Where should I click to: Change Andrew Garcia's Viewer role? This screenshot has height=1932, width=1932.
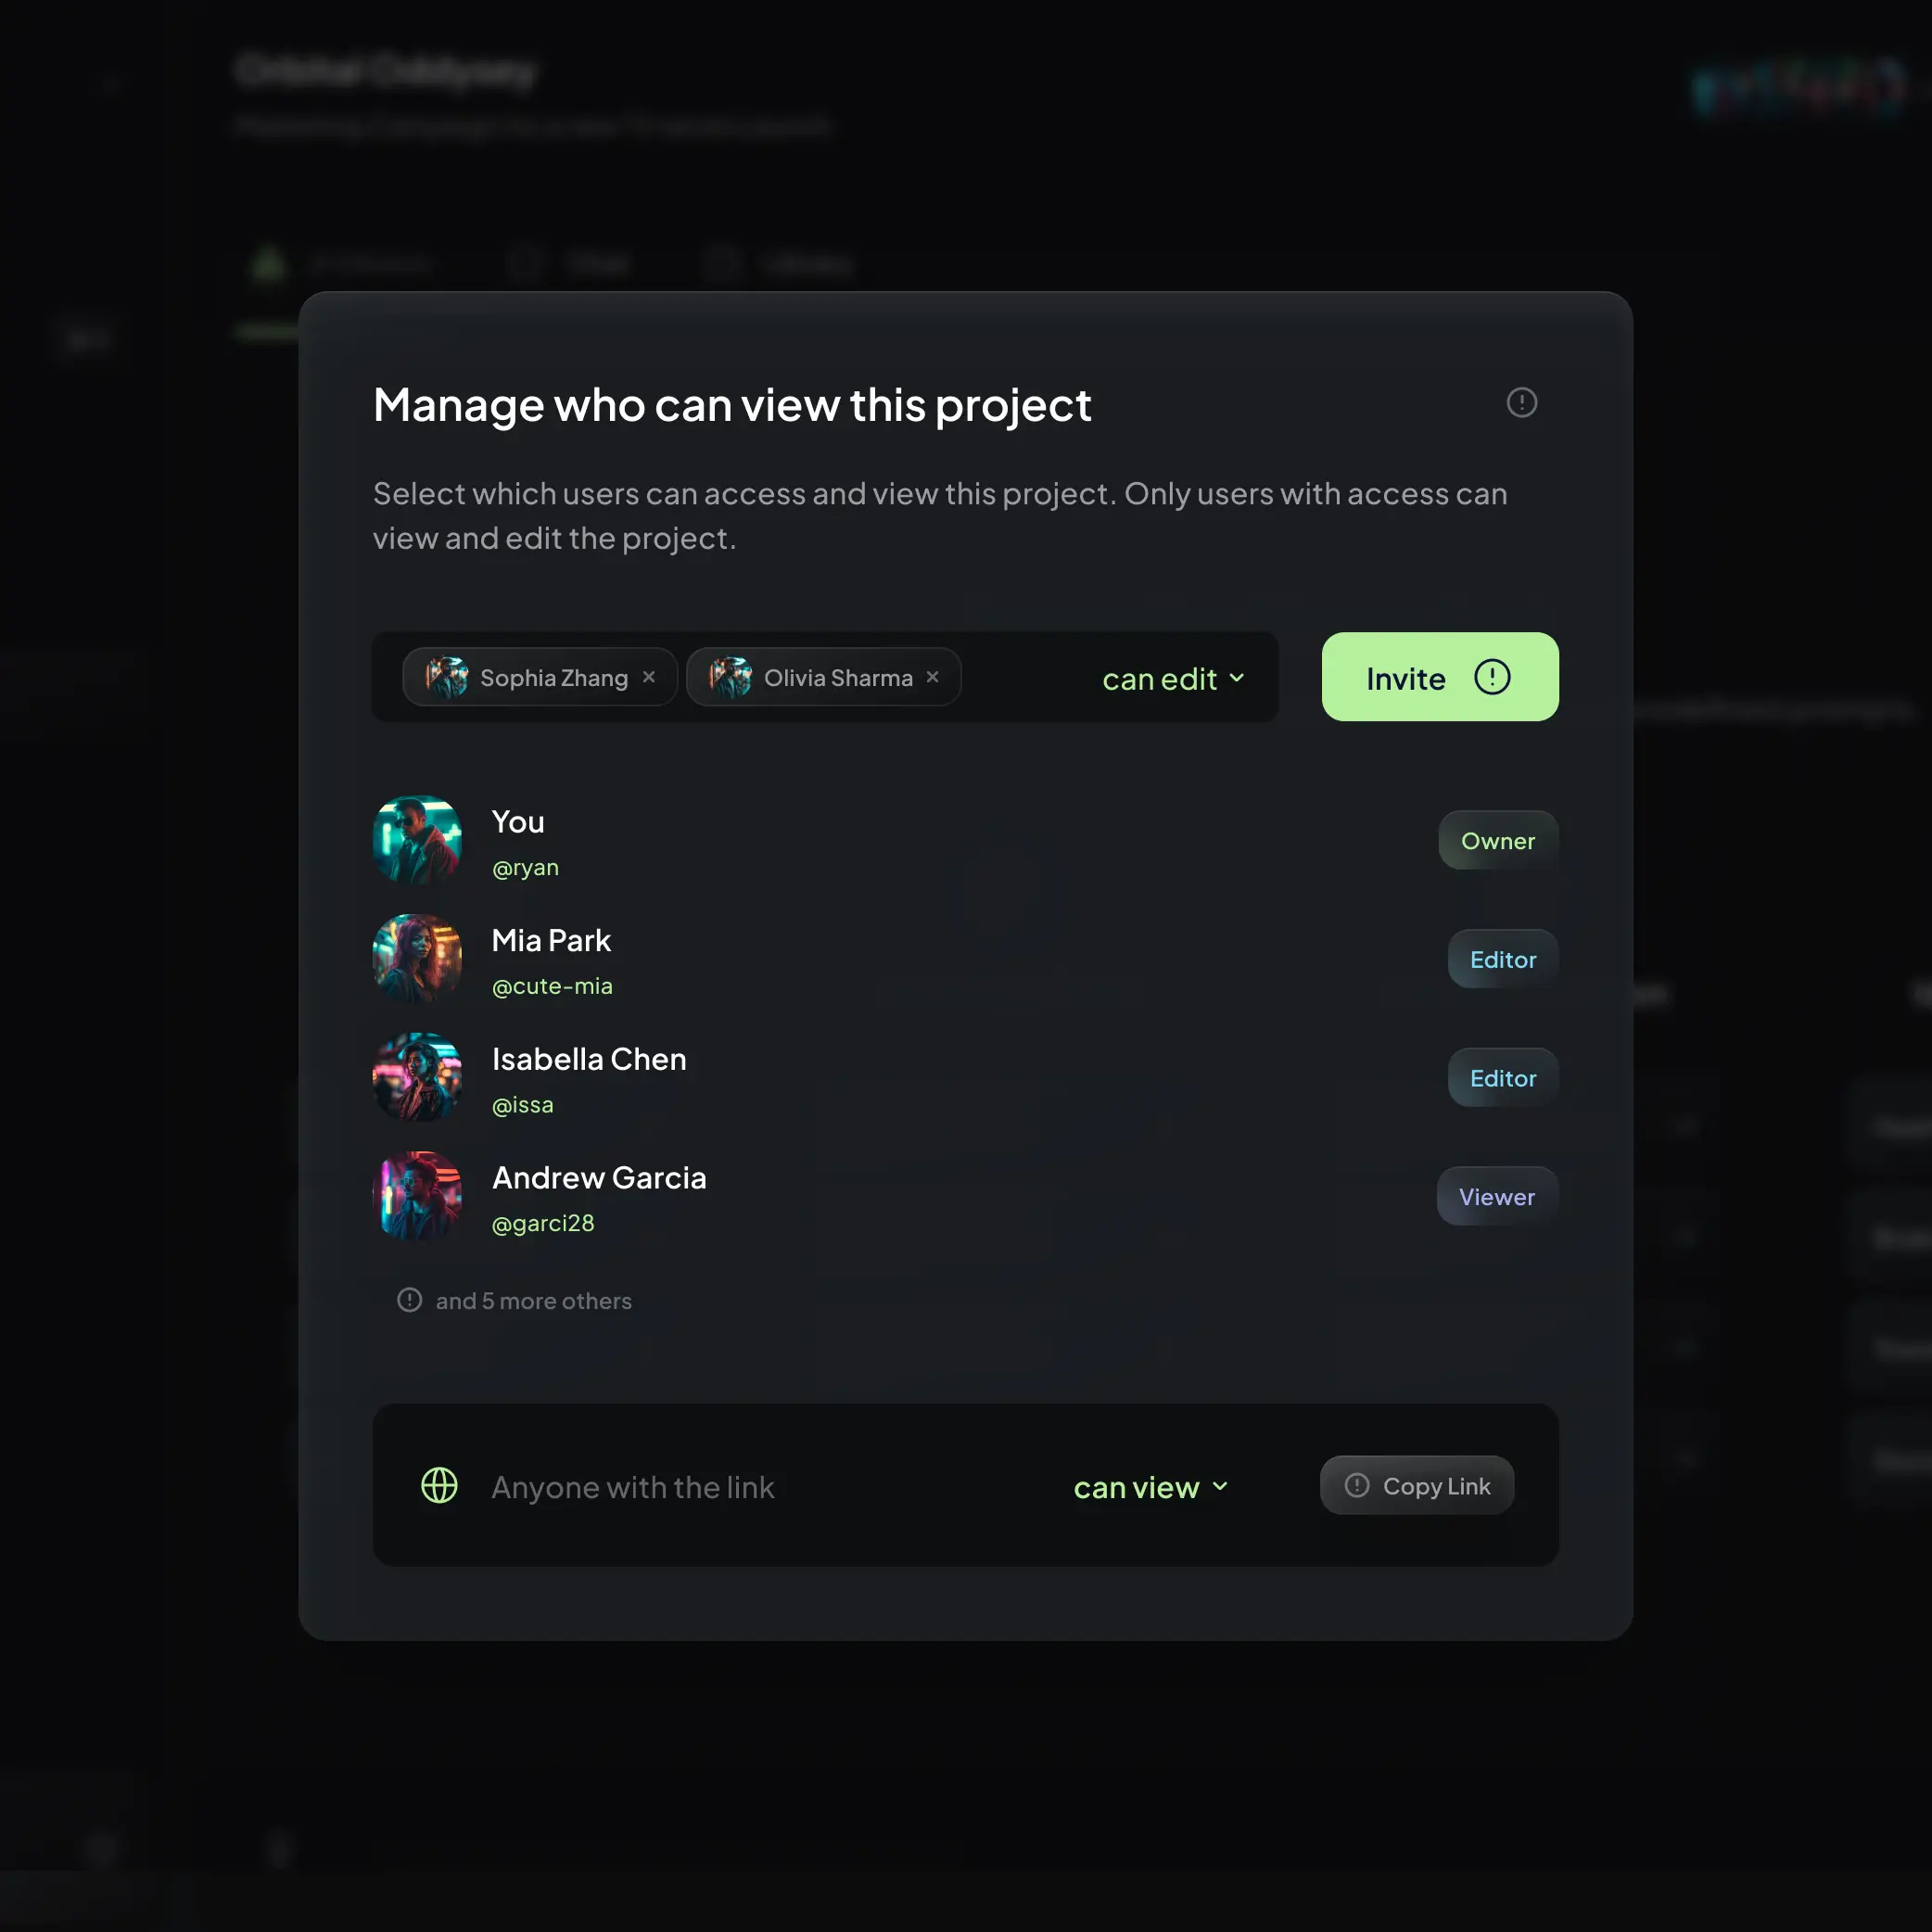point(1496,1196)
